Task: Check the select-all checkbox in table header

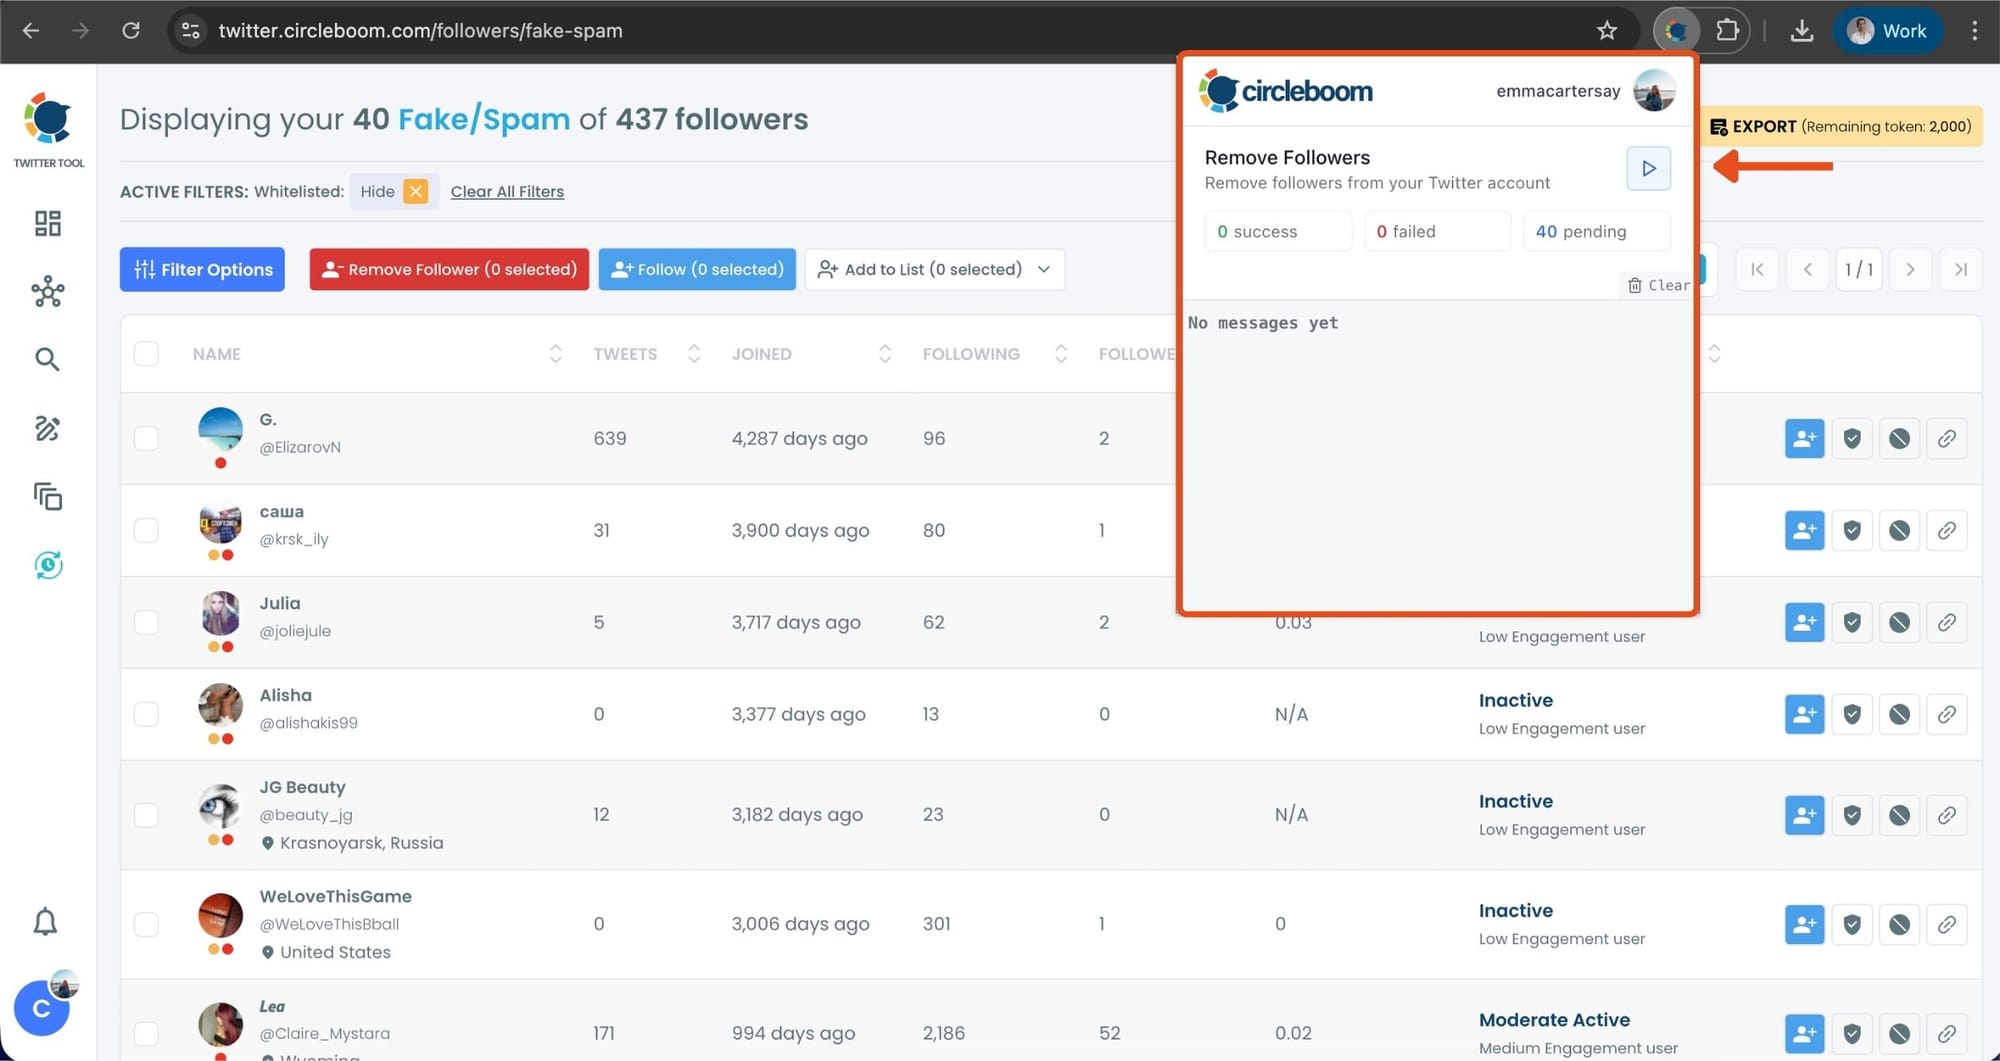Action: coord(146,353)
